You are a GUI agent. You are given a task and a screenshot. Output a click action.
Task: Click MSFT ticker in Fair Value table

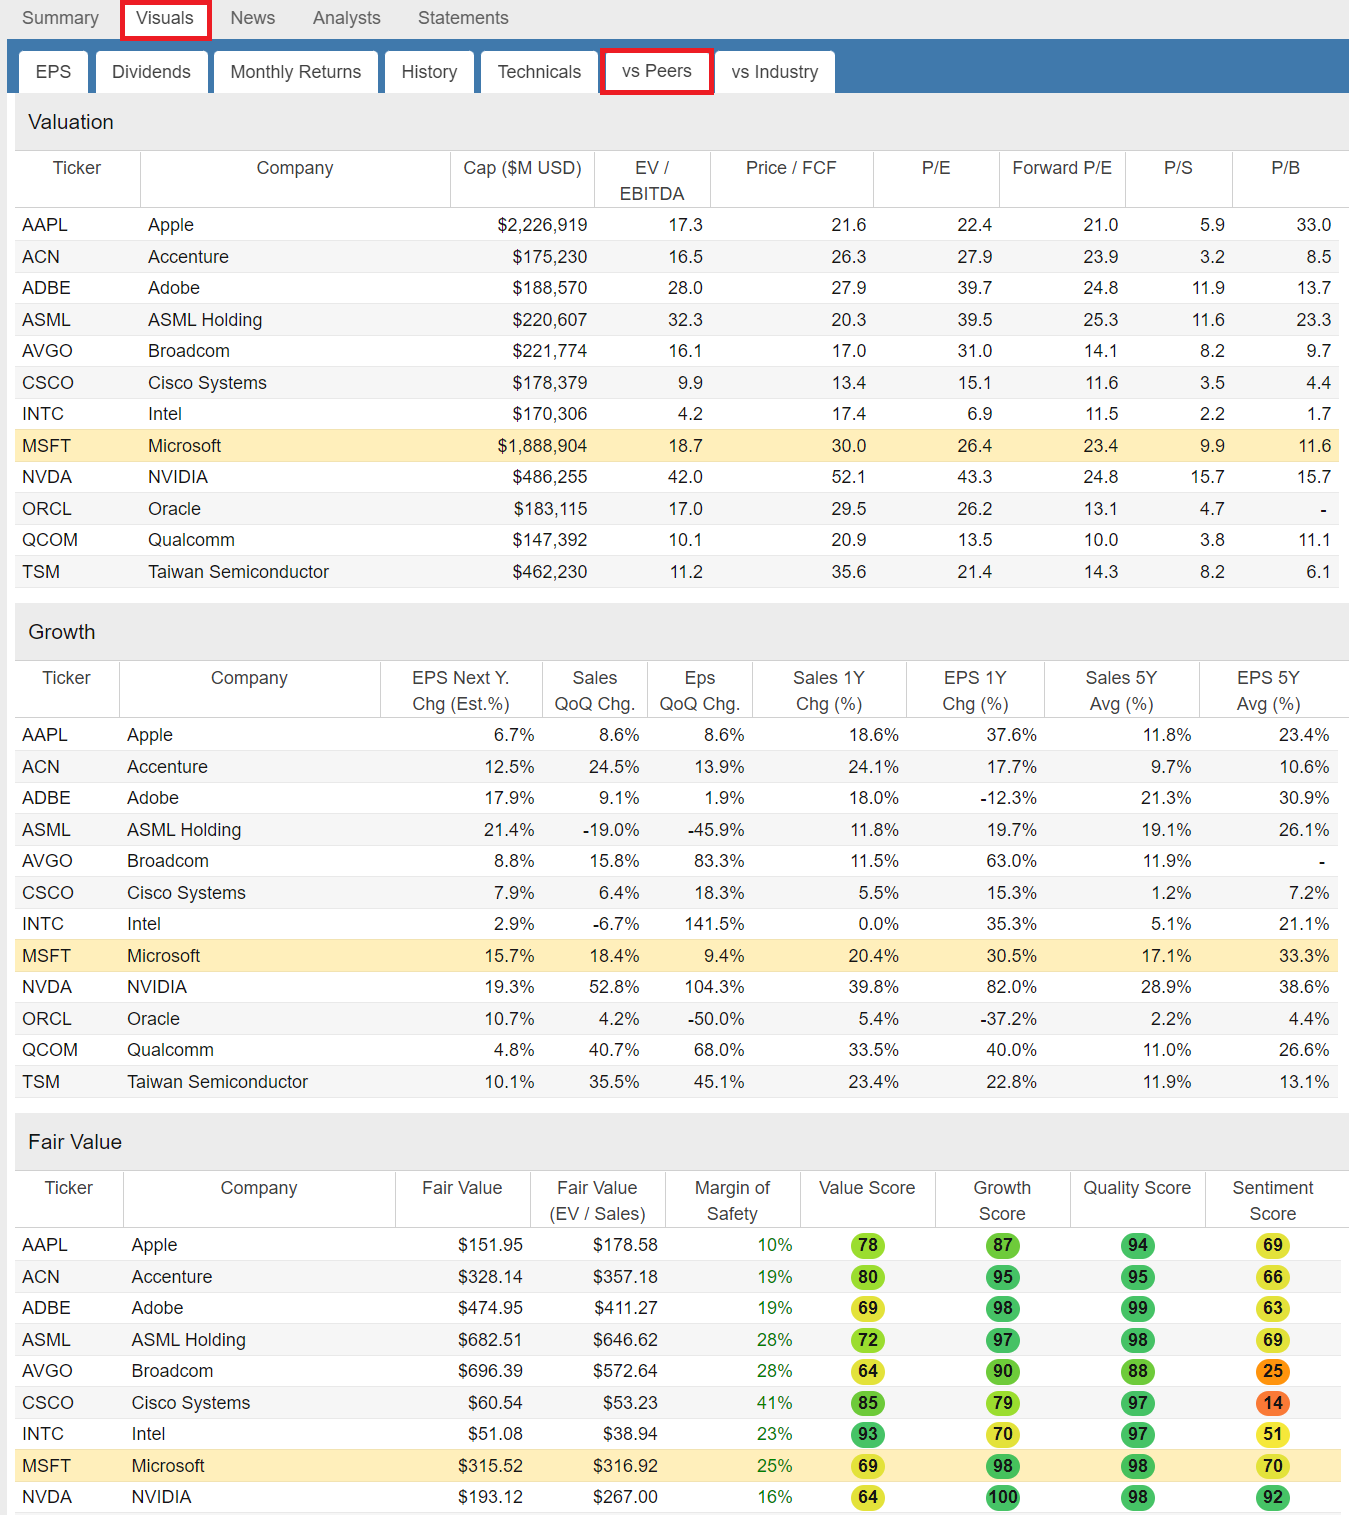click(46, 1466)
